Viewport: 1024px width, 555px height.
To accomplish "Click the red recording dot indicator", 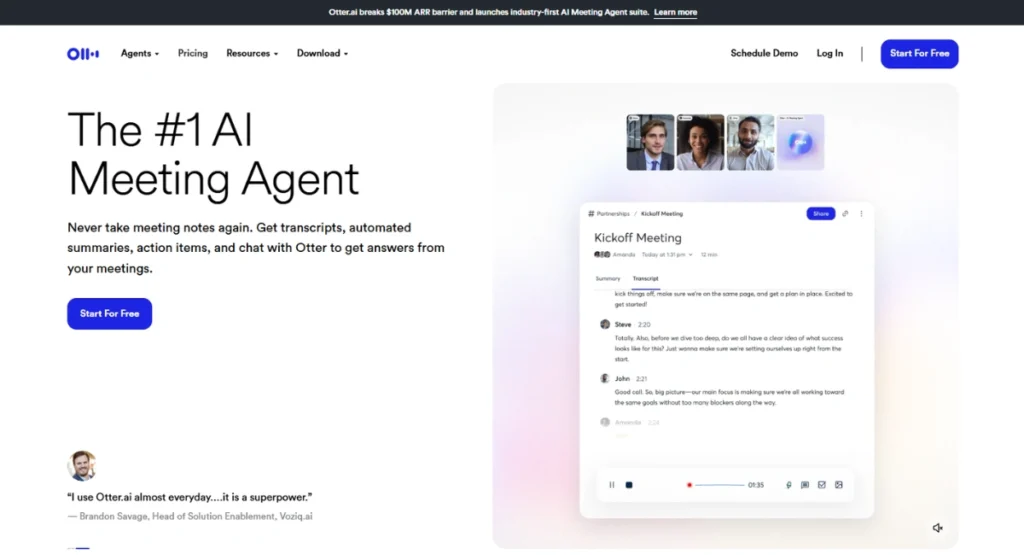I will pos(689,485).
